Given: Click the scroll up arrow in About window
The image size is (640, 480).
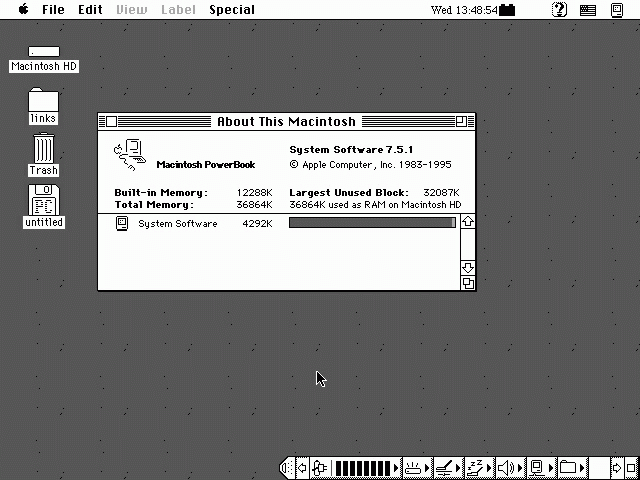Looking at the screenshot, I should click(x=468, y=222).
